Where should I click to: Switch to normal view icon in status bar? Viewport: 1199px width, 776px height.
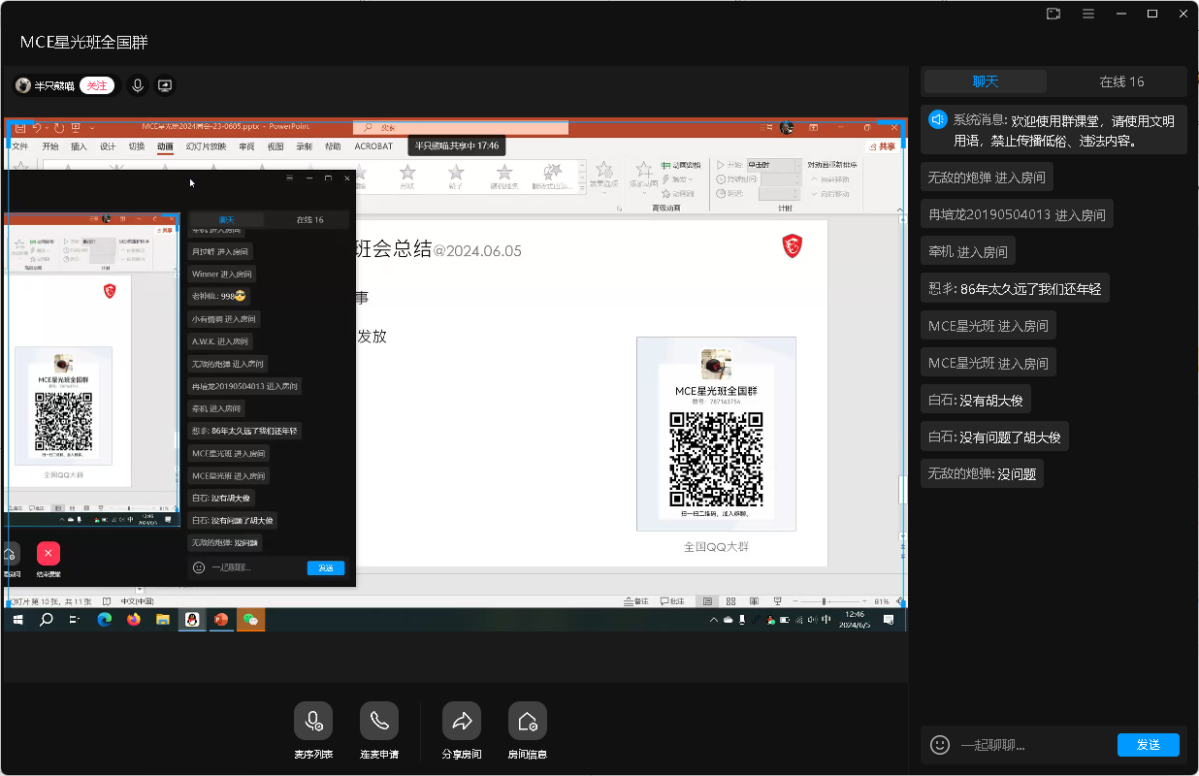[707, 601]
